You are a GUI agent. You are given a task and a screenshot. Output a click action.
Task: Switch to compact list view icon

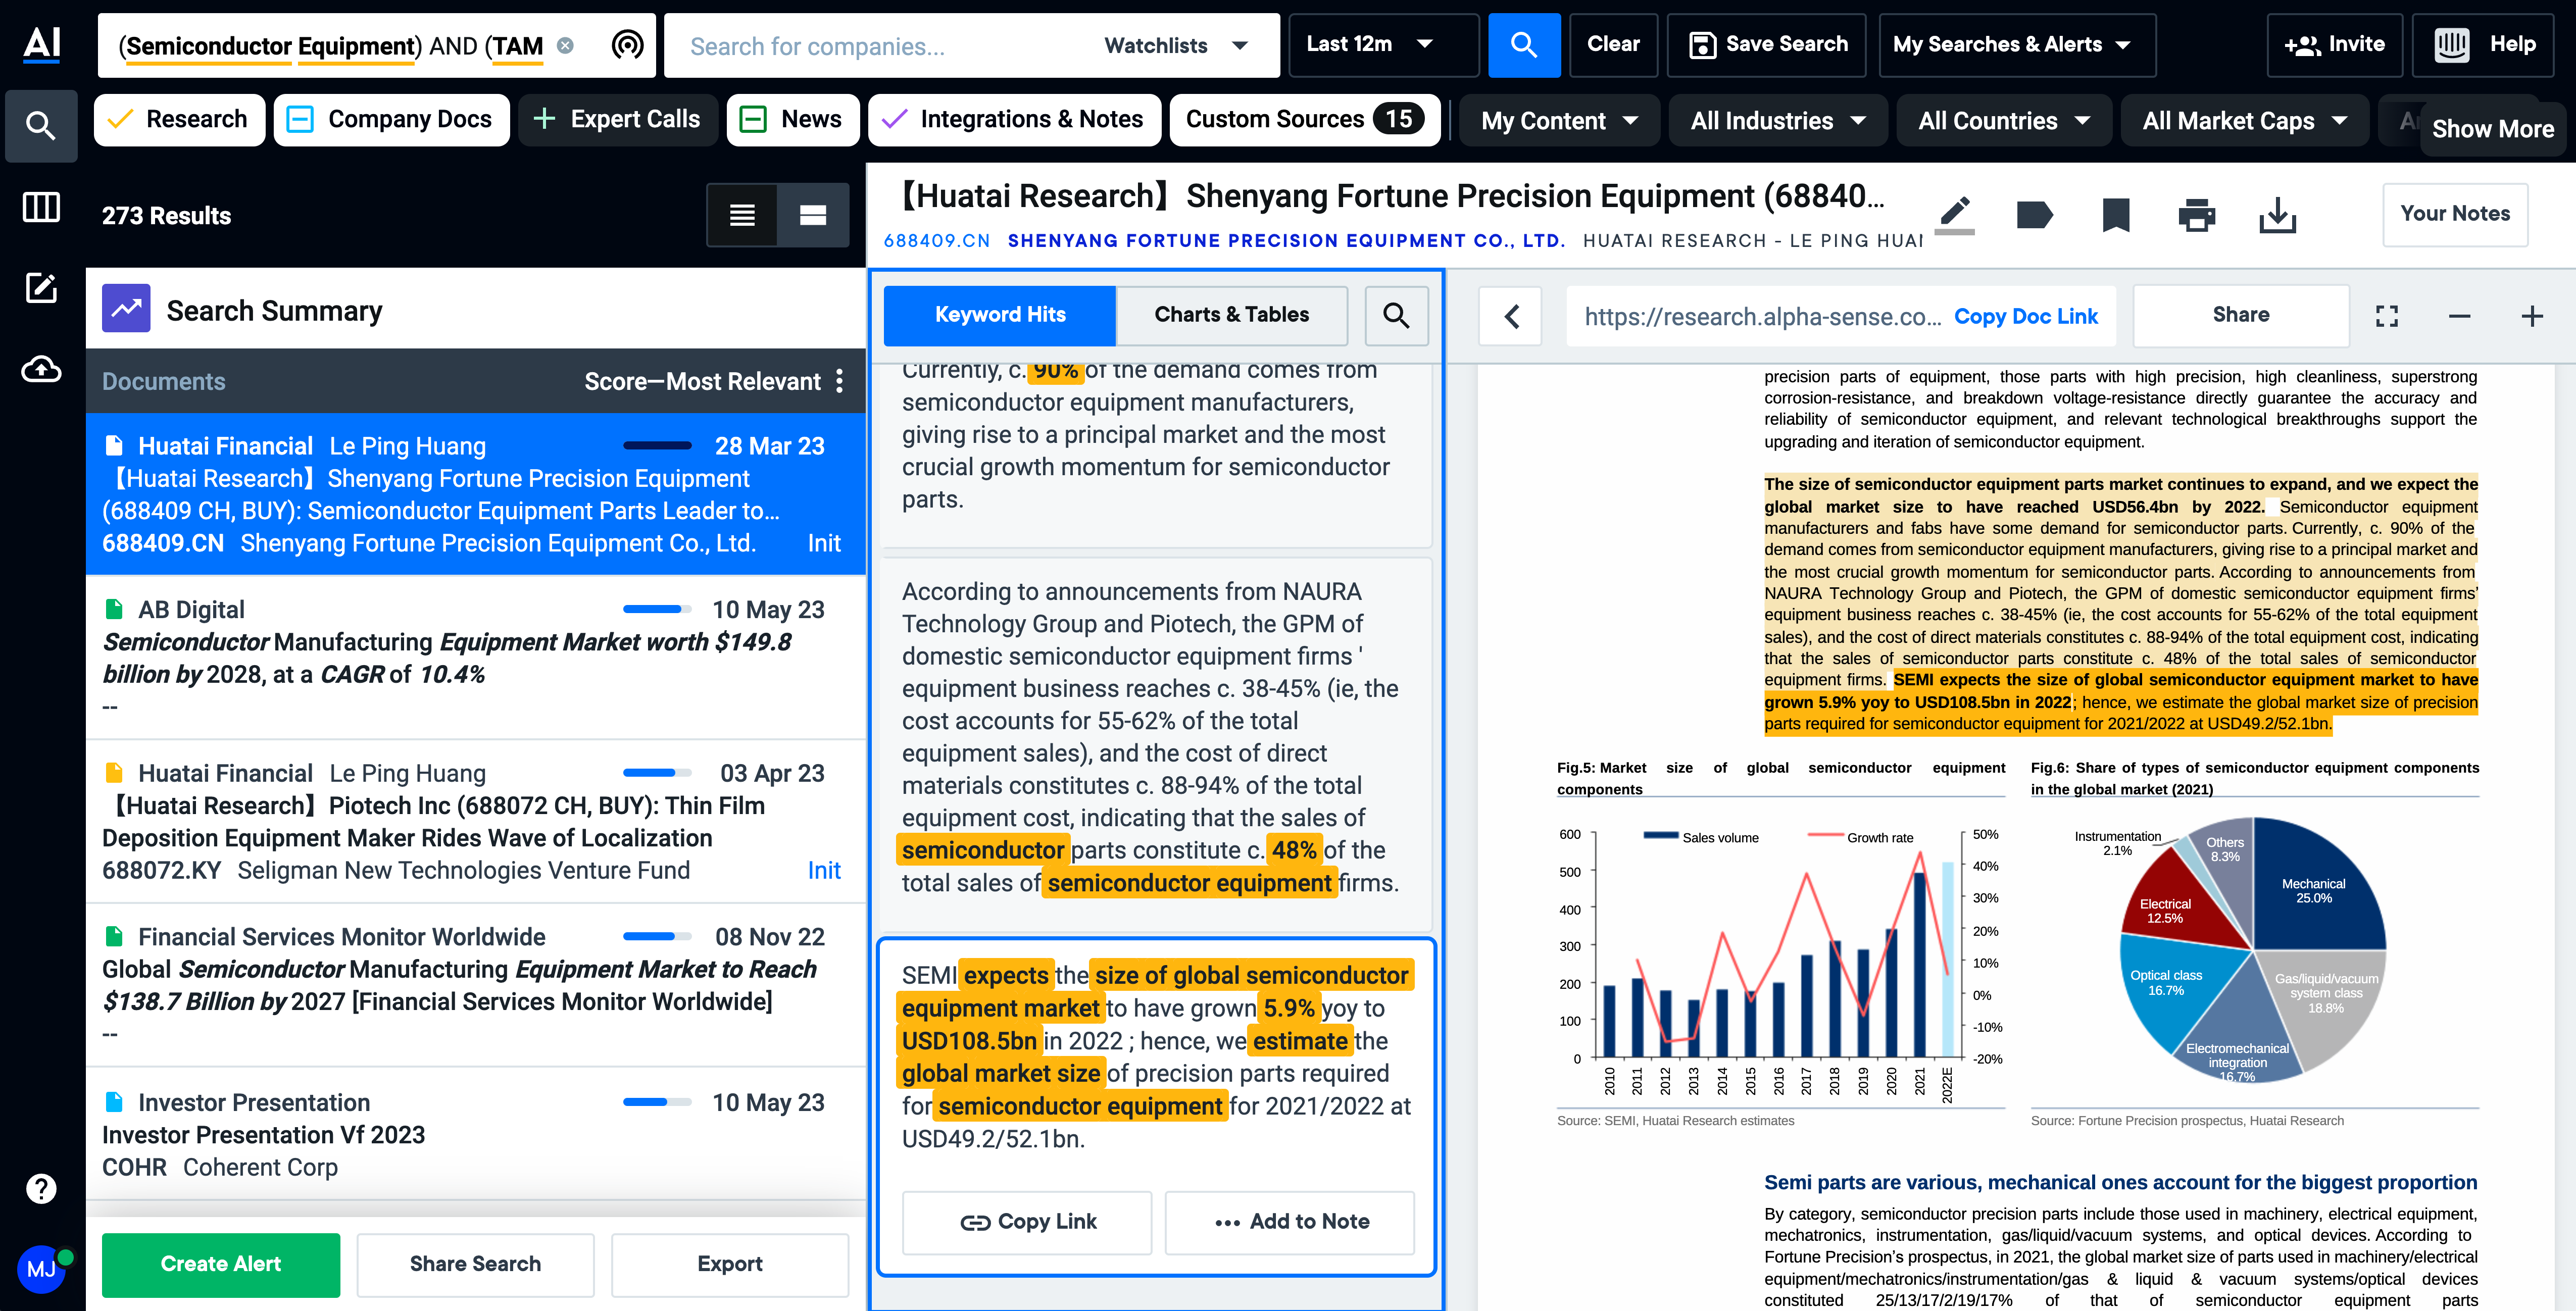coord(742,215)
